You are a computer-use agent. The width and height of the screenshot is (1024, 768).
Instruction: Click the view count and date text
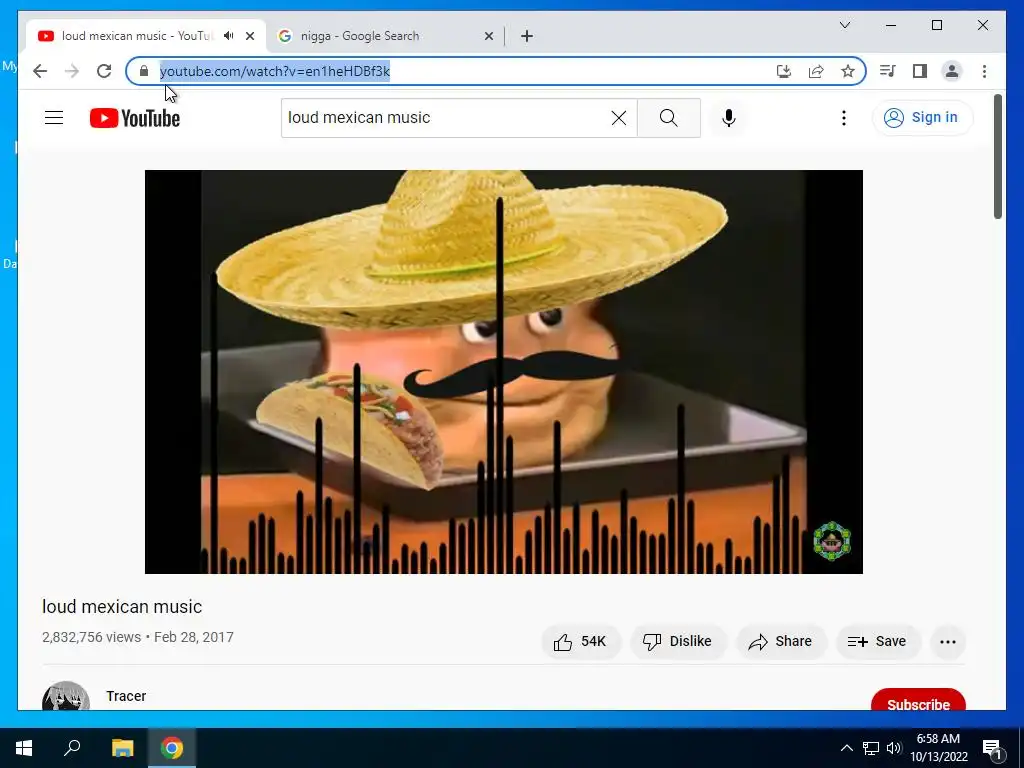point(138,637)
